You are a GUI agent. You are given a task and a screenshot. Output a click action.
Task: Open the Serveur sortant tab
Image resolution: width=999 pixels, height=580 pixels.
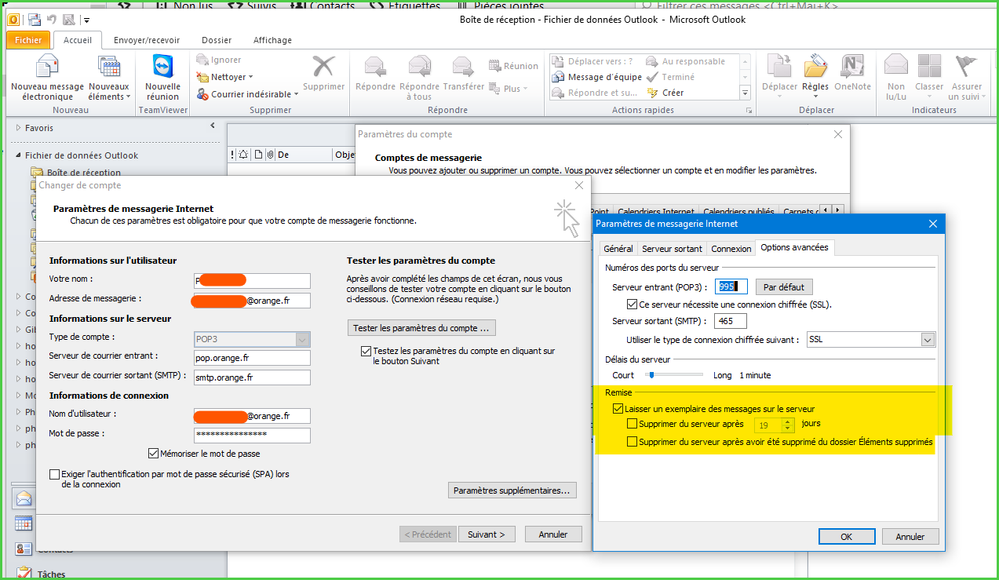click(672, 249)
